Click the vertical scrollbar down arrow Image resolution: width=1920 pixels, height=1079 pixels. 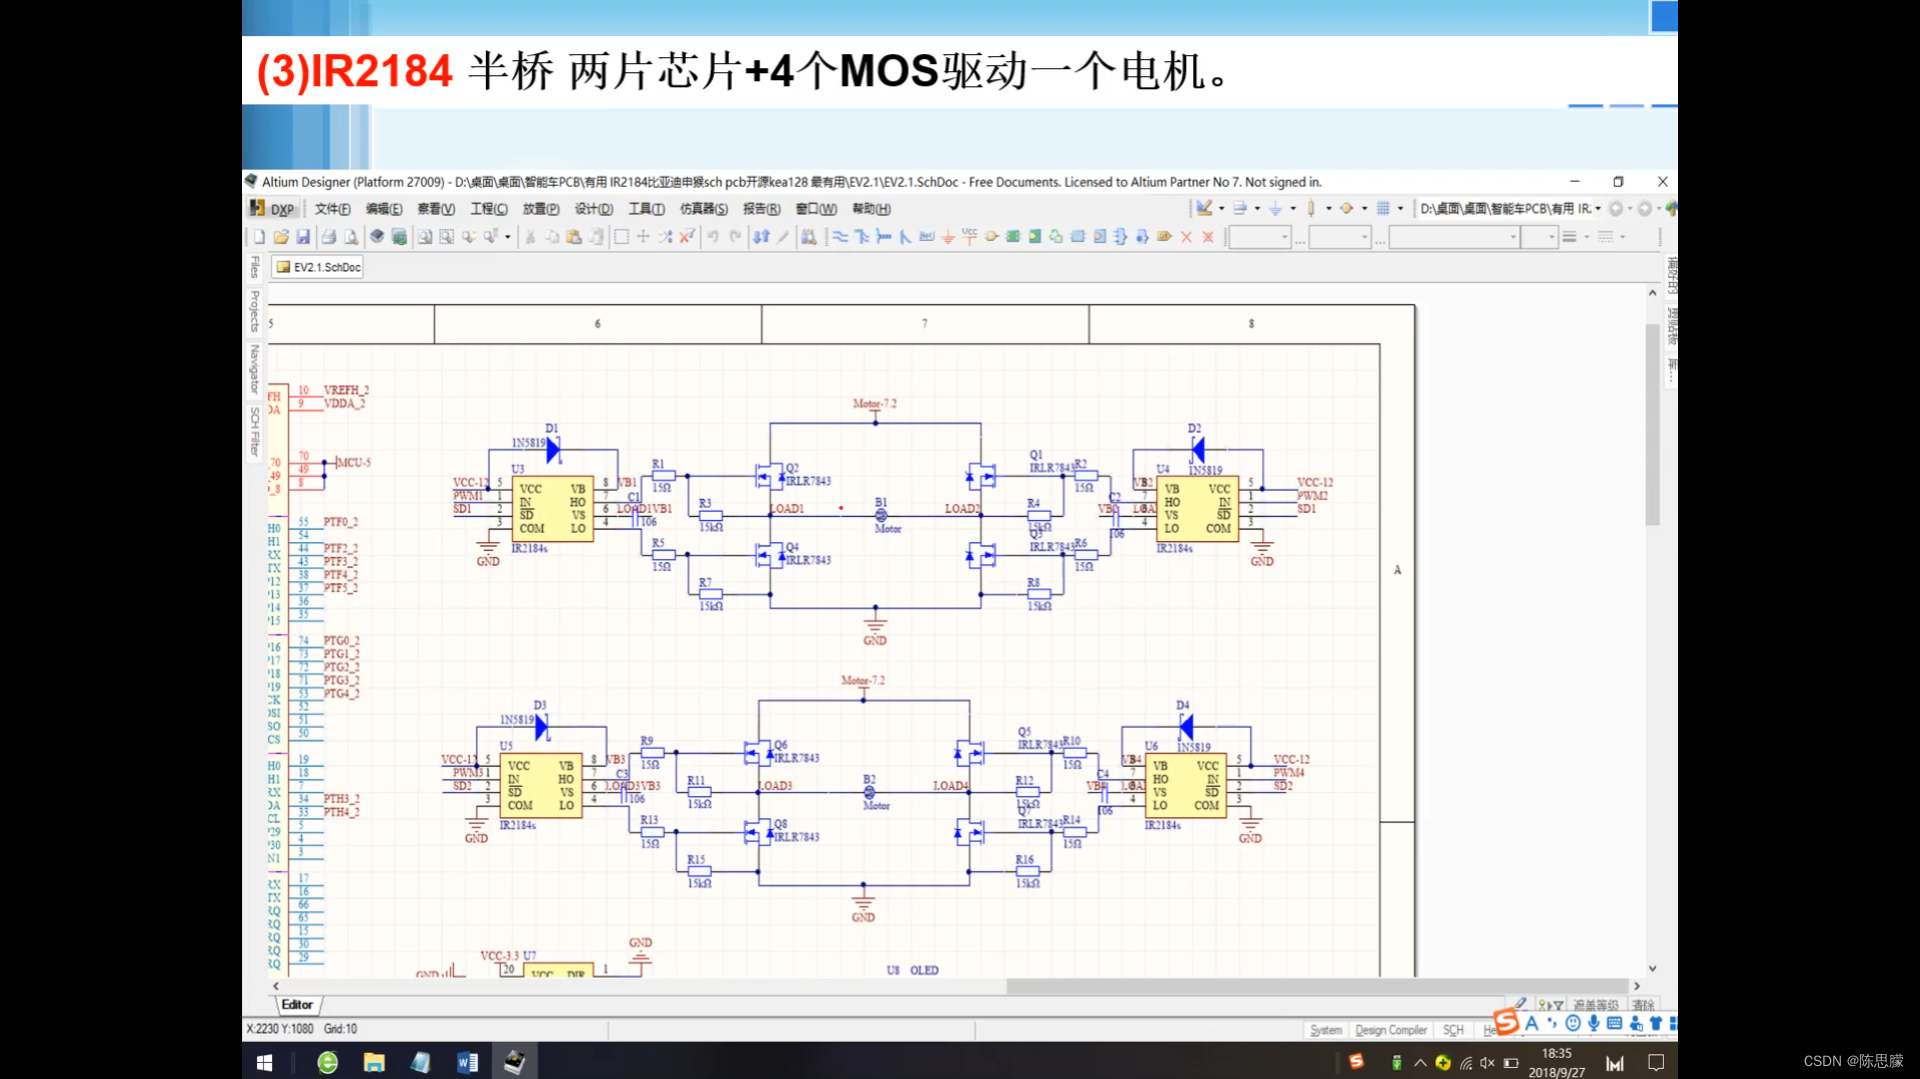point(1652,968)
